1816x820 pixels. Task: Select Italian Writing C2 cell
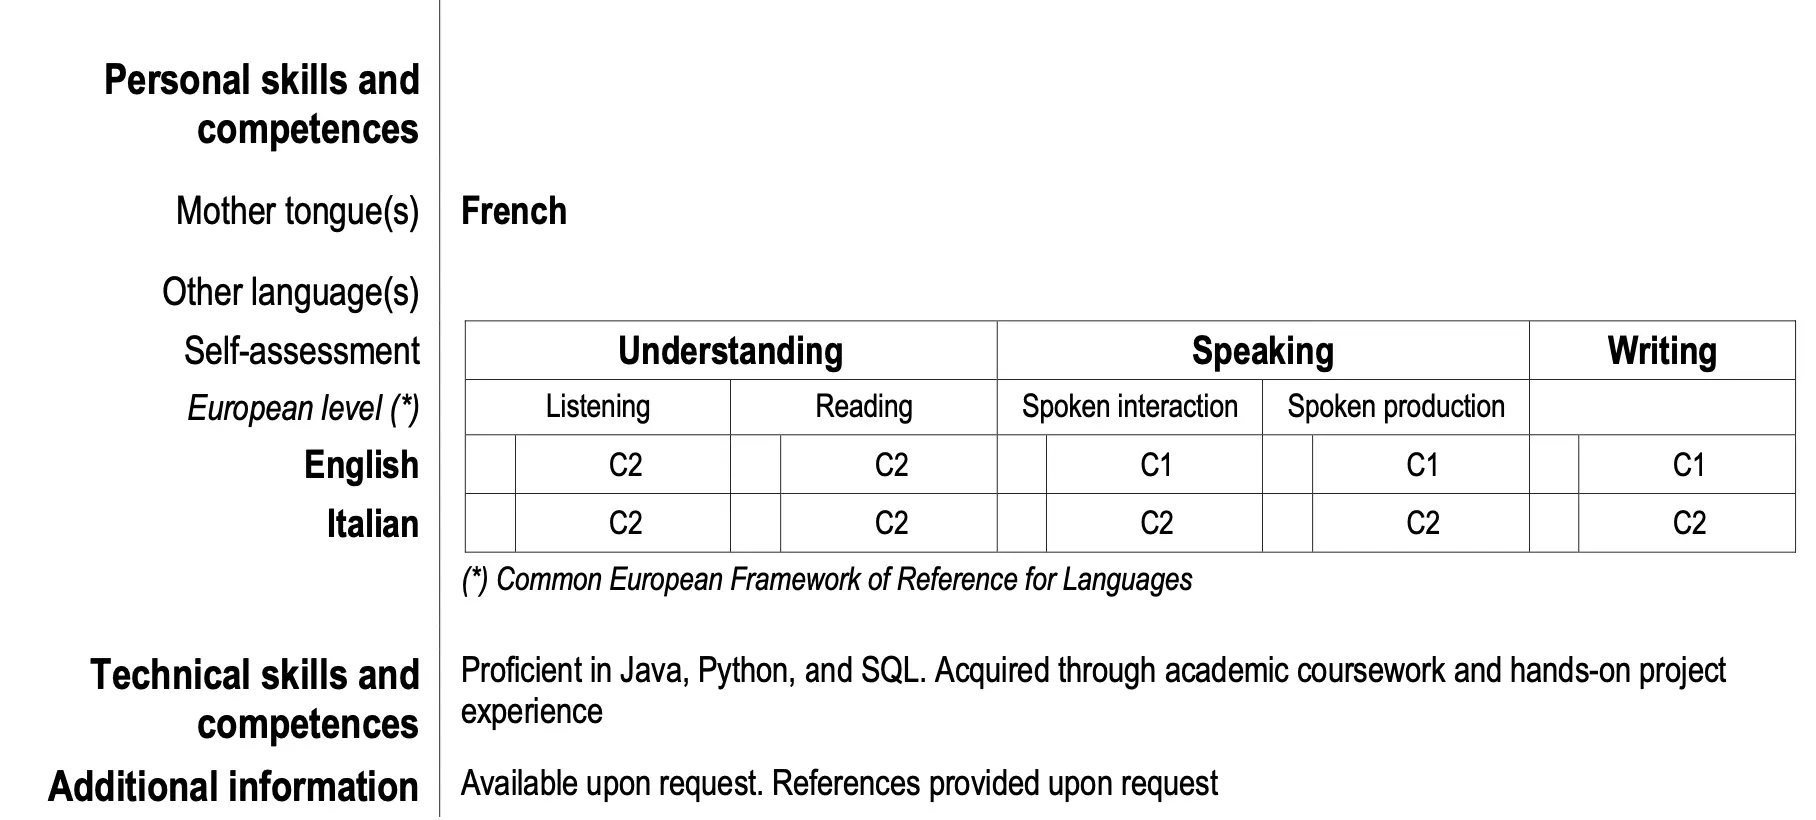(x=1688, y=523)
